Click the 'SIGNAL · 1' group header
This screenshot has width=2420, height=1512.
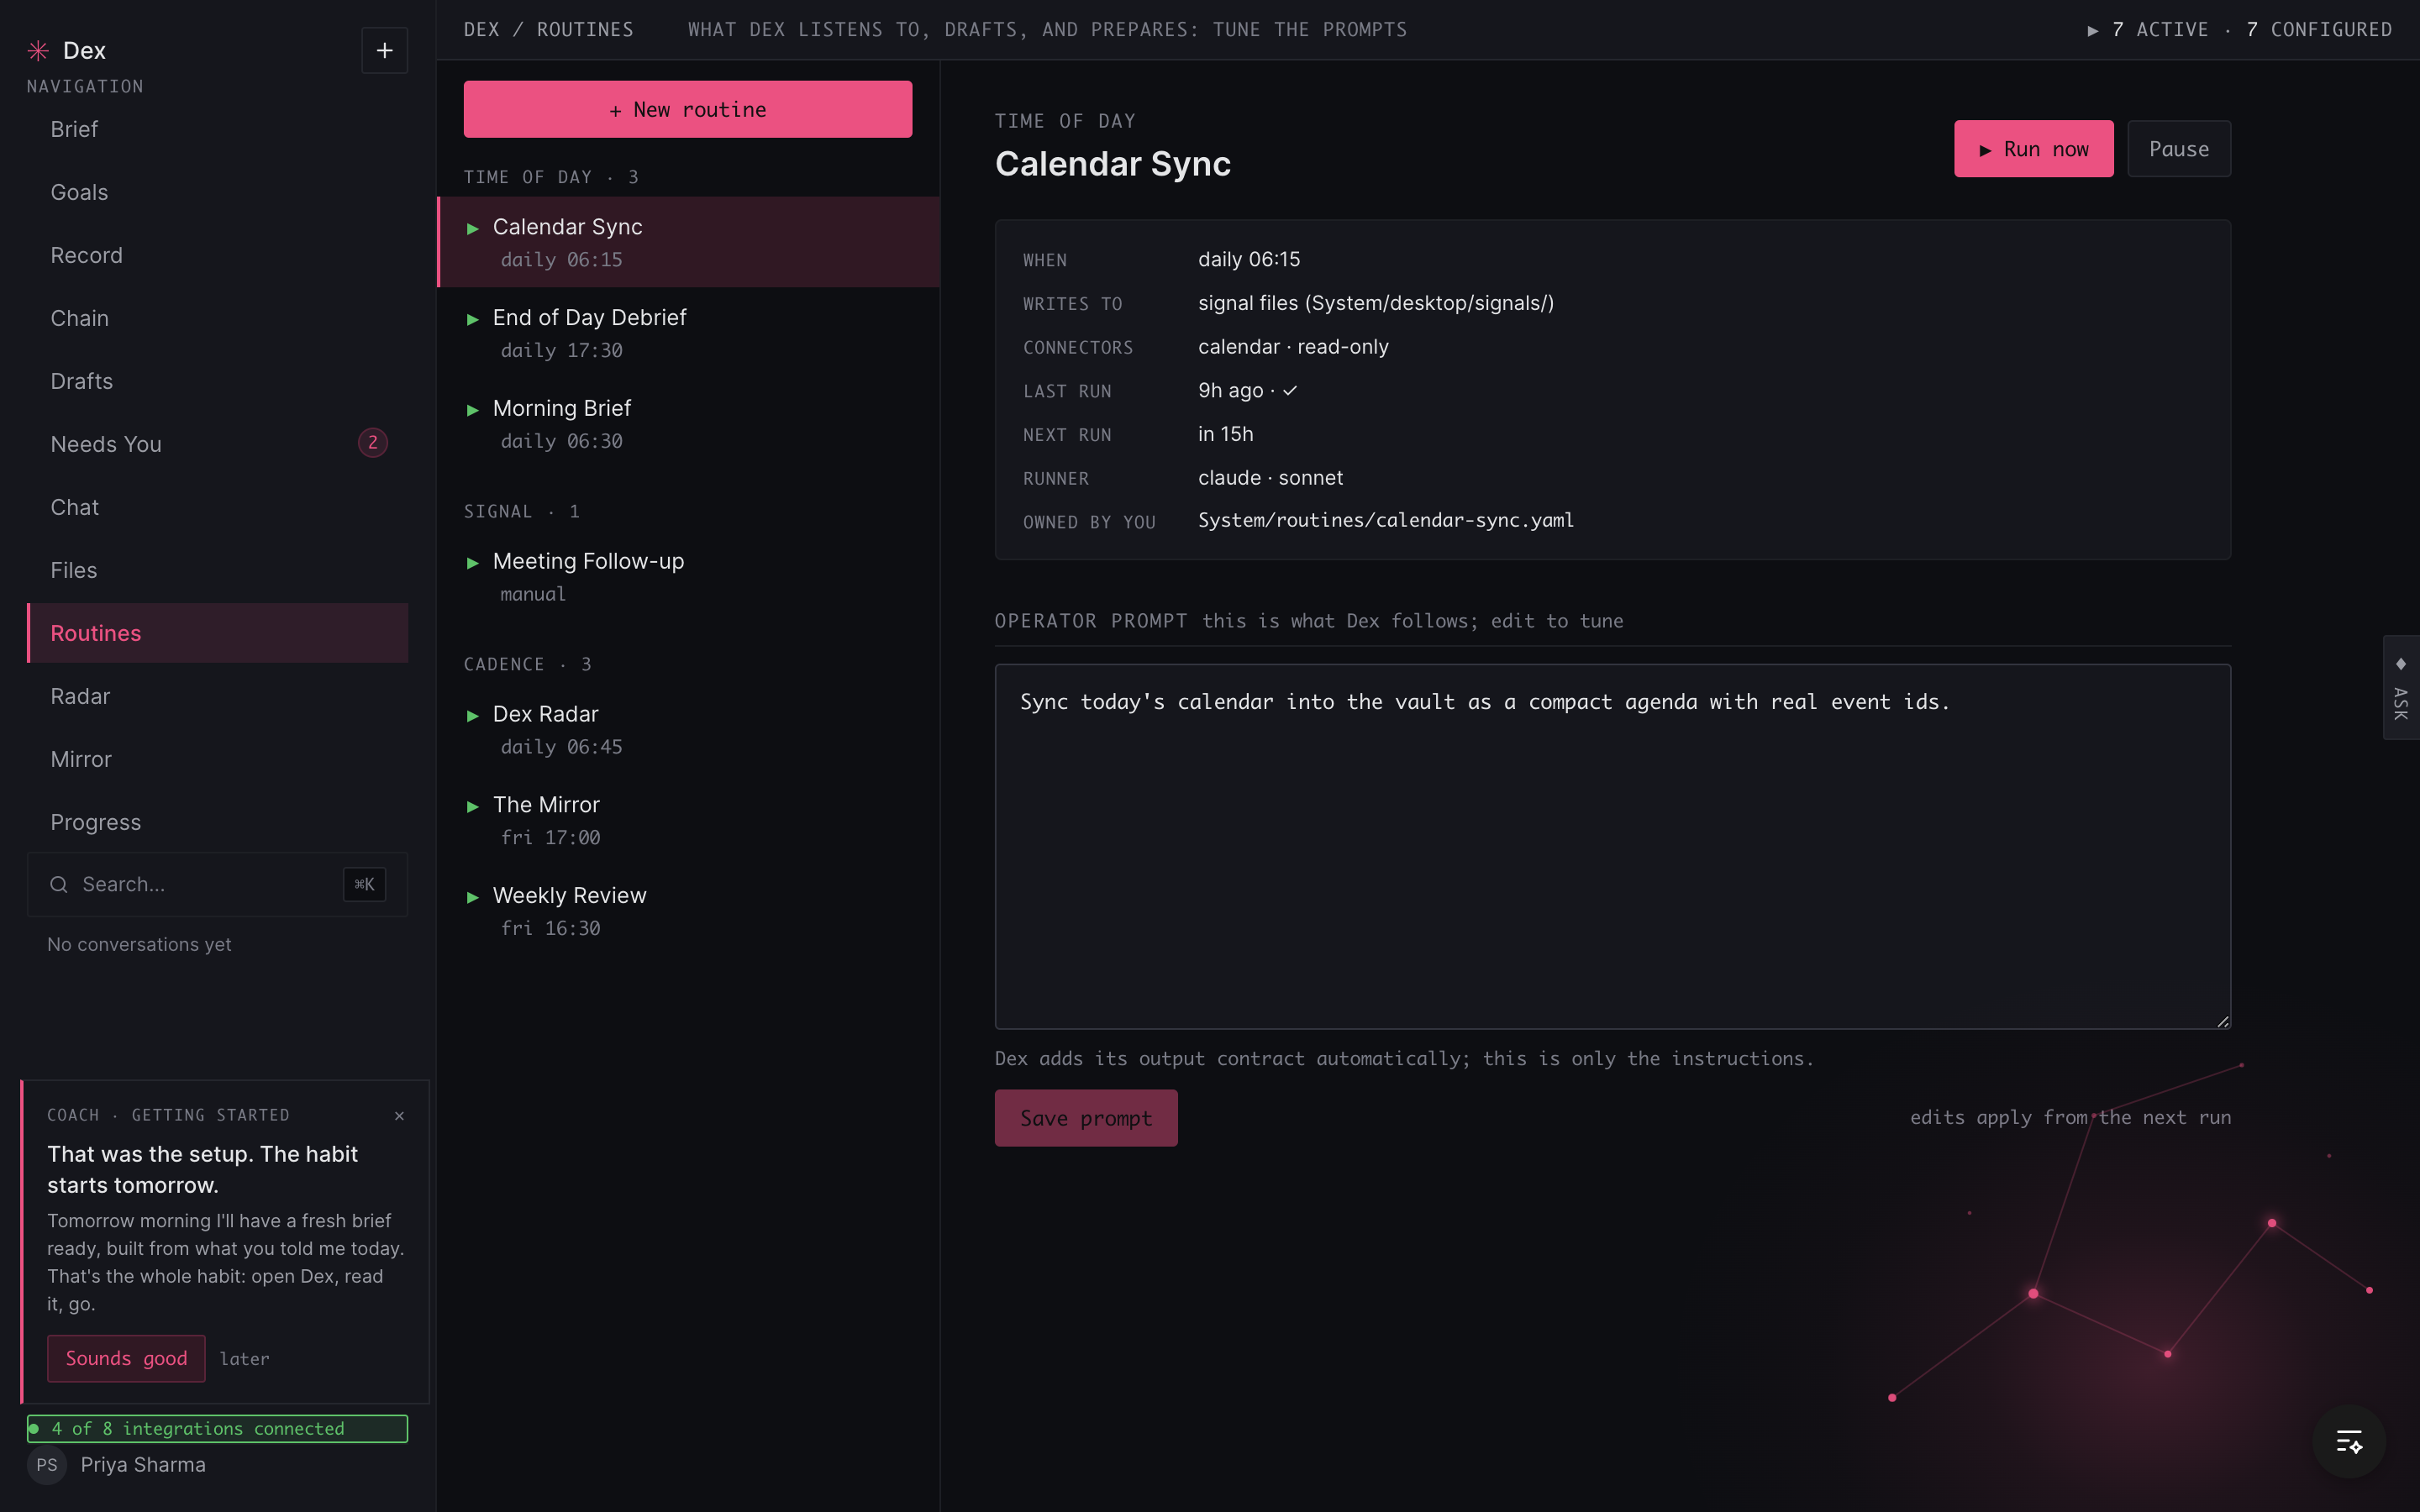[521, 511]
